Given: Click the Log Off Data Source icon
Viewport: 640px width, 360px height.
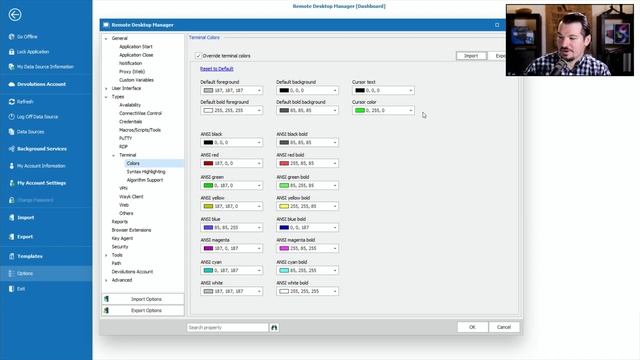Looking at the screenshot, I should pos(11,117).
